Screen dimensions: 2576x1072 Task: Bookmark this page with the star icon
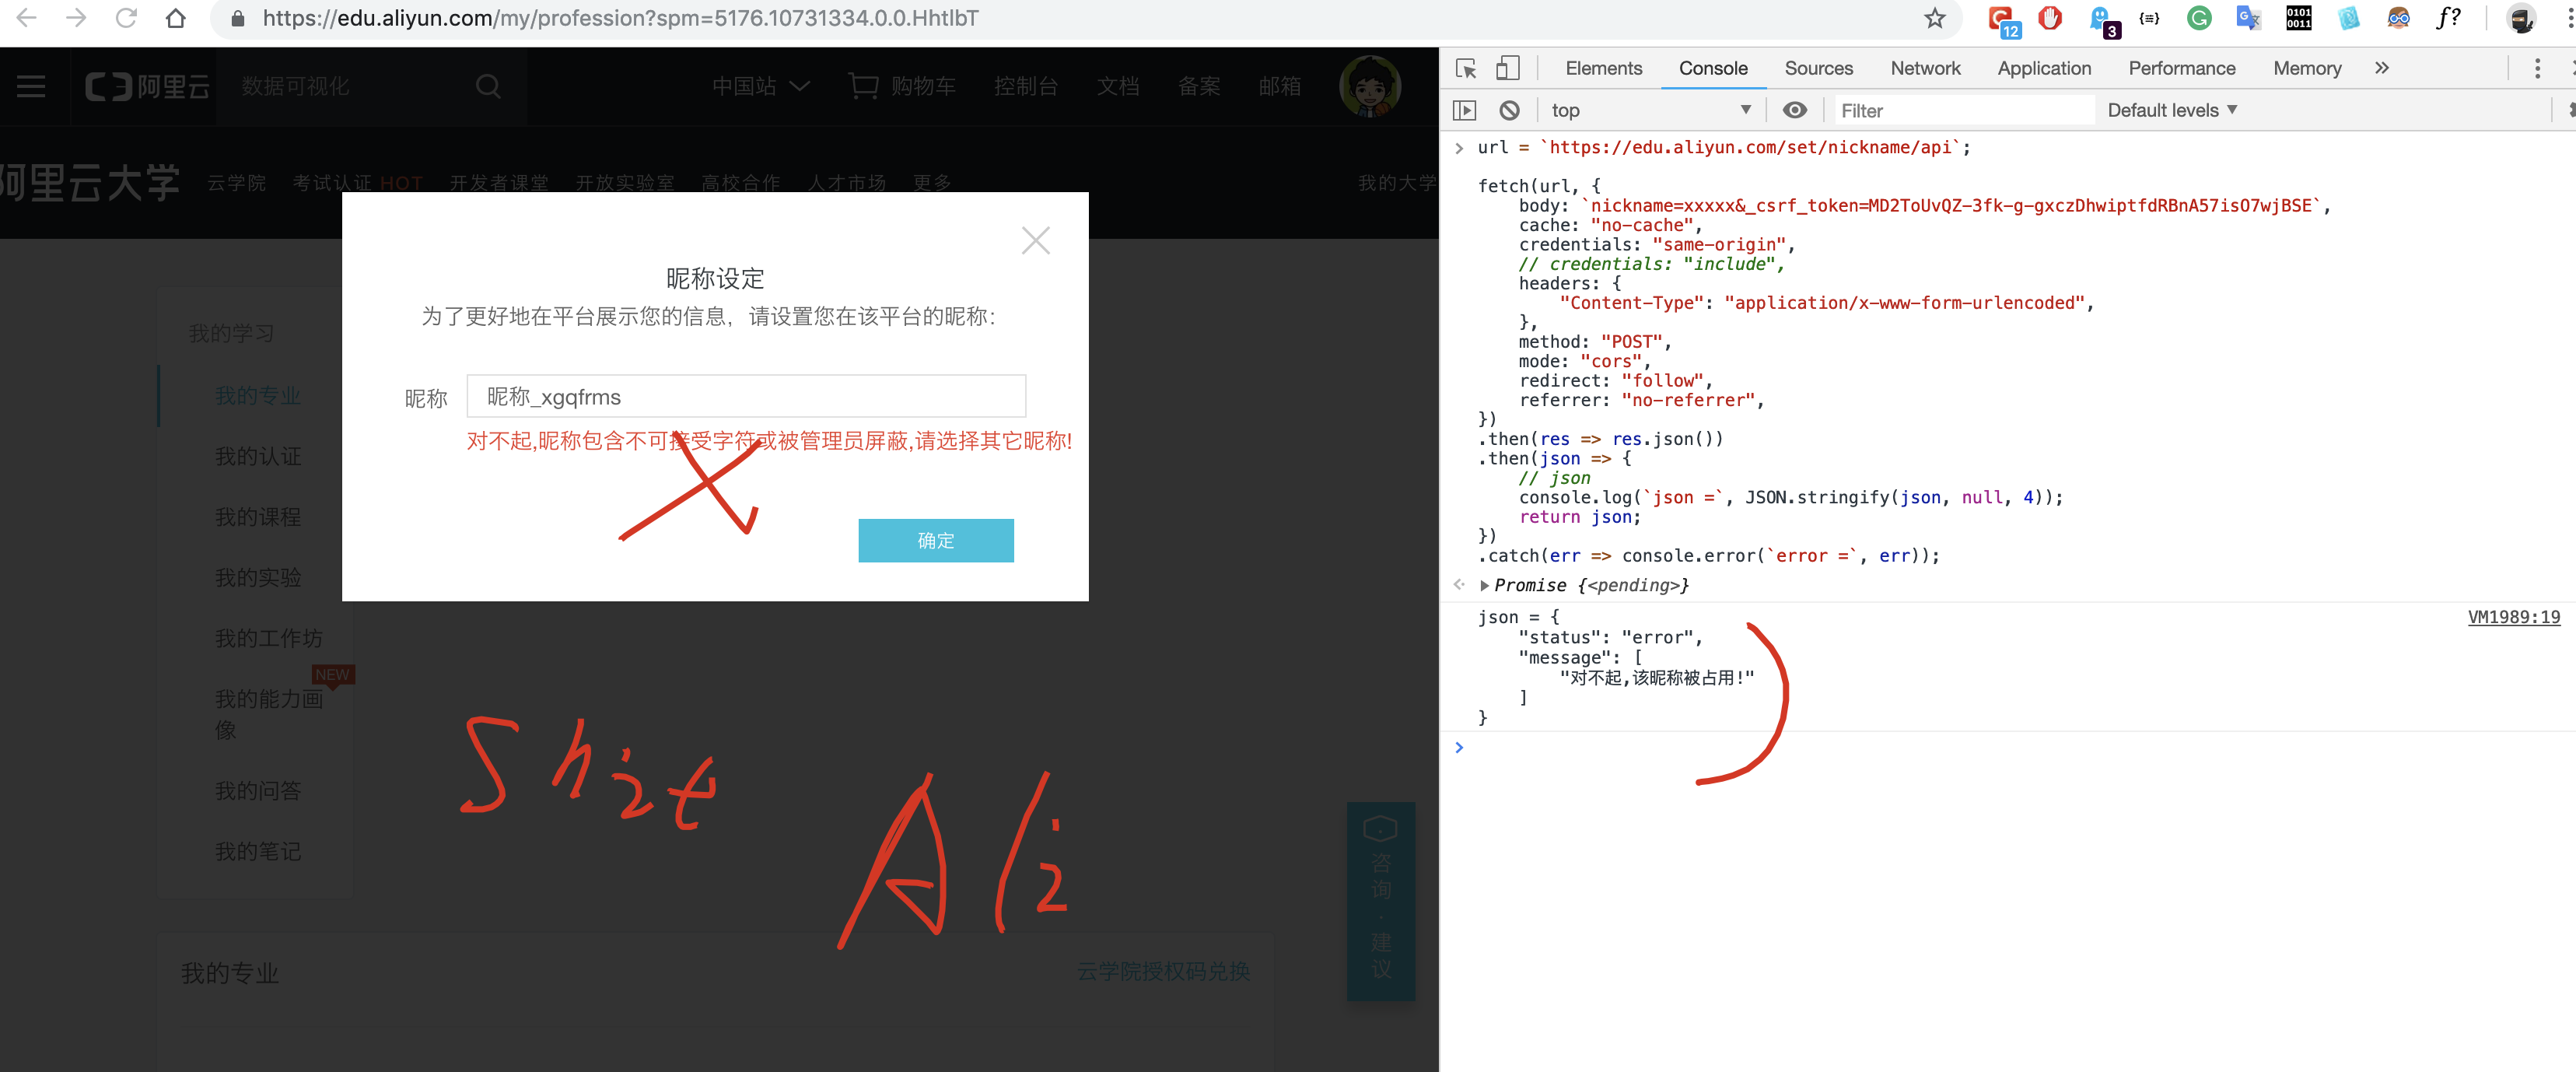pyautogui.click(x=1934, y=18)
